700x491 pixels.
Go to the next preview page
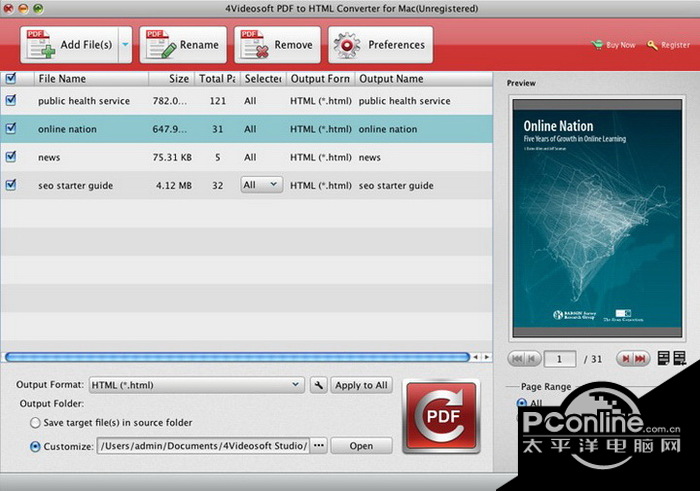(x=625, y=358)
